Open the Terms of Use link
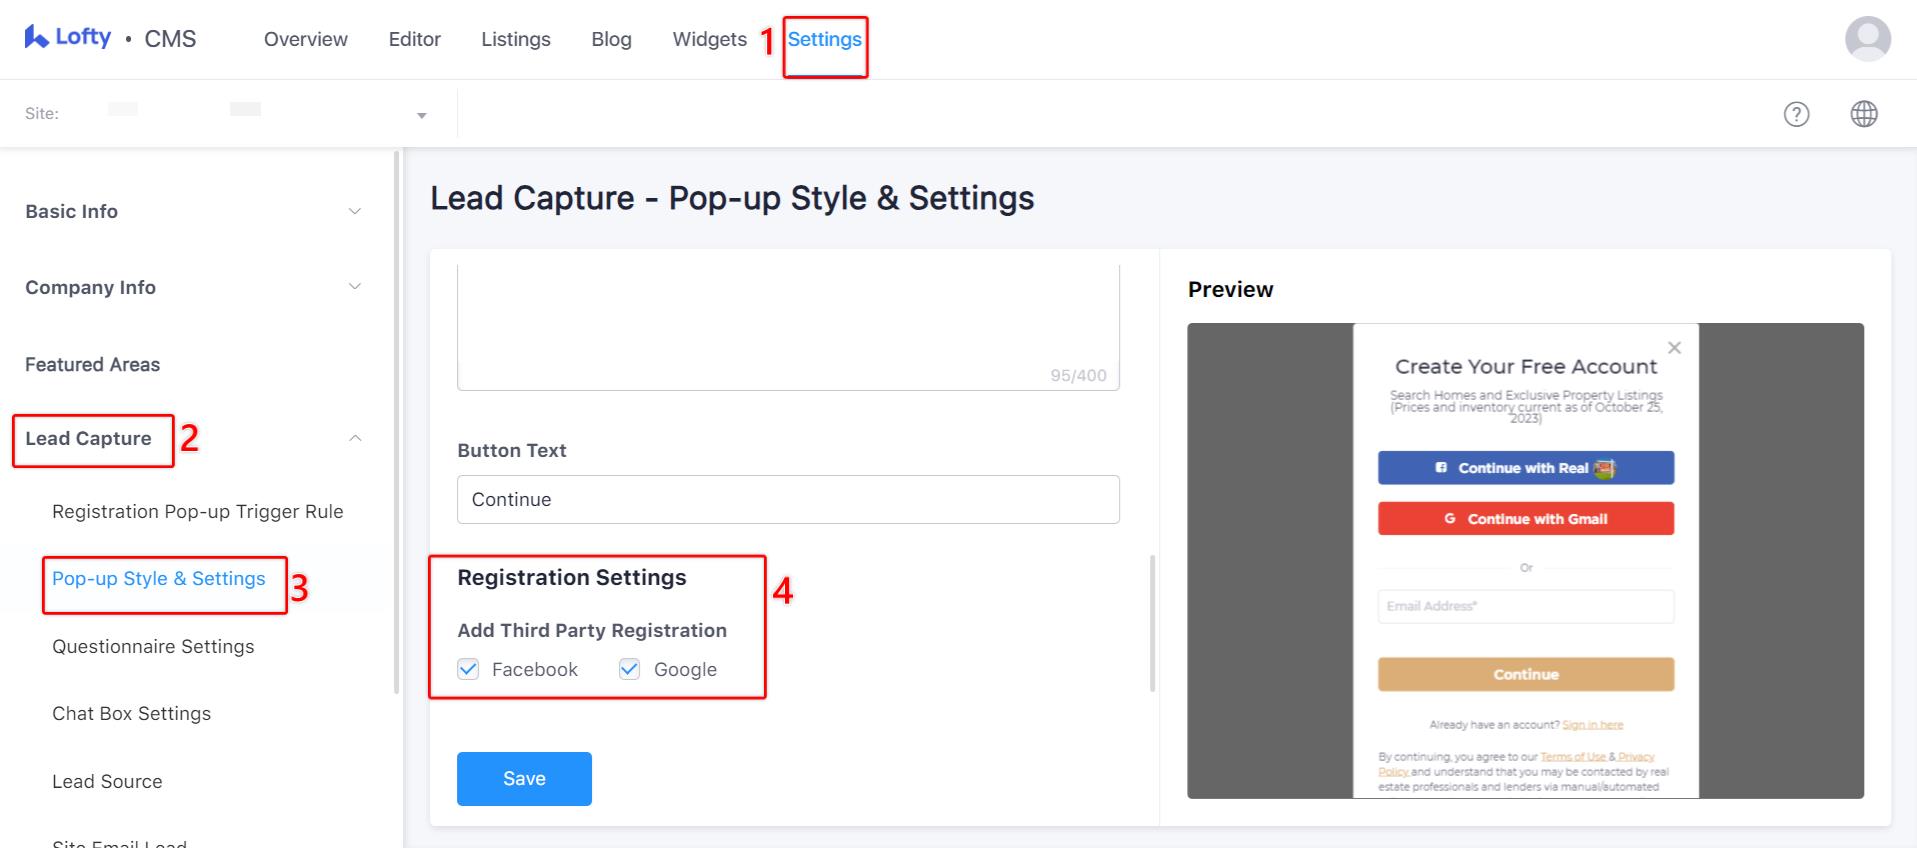Screen dimensions: 1917x848 [1572, 757]
